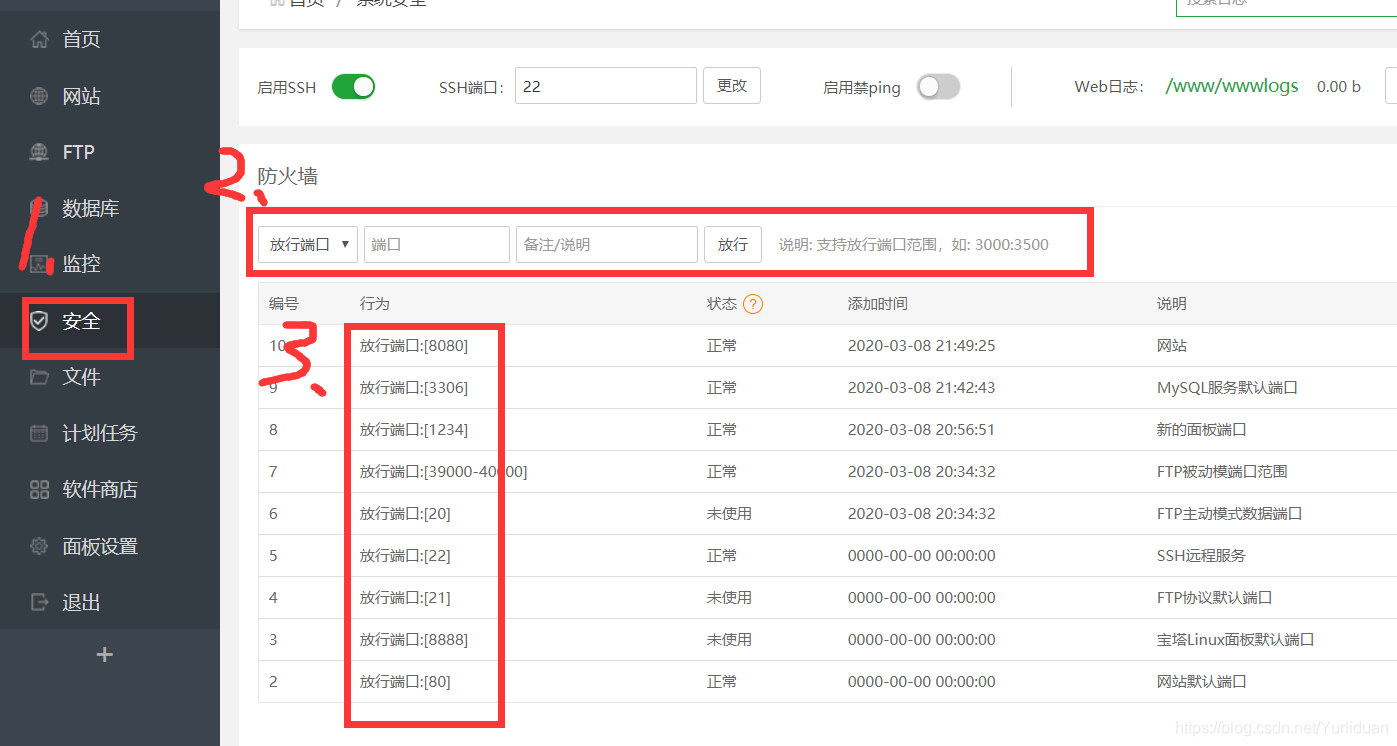The height and width of the screenshot is (746, 1397).
Task: Select the 放行端口:[80] rule cell
Action: coord(405,682)
